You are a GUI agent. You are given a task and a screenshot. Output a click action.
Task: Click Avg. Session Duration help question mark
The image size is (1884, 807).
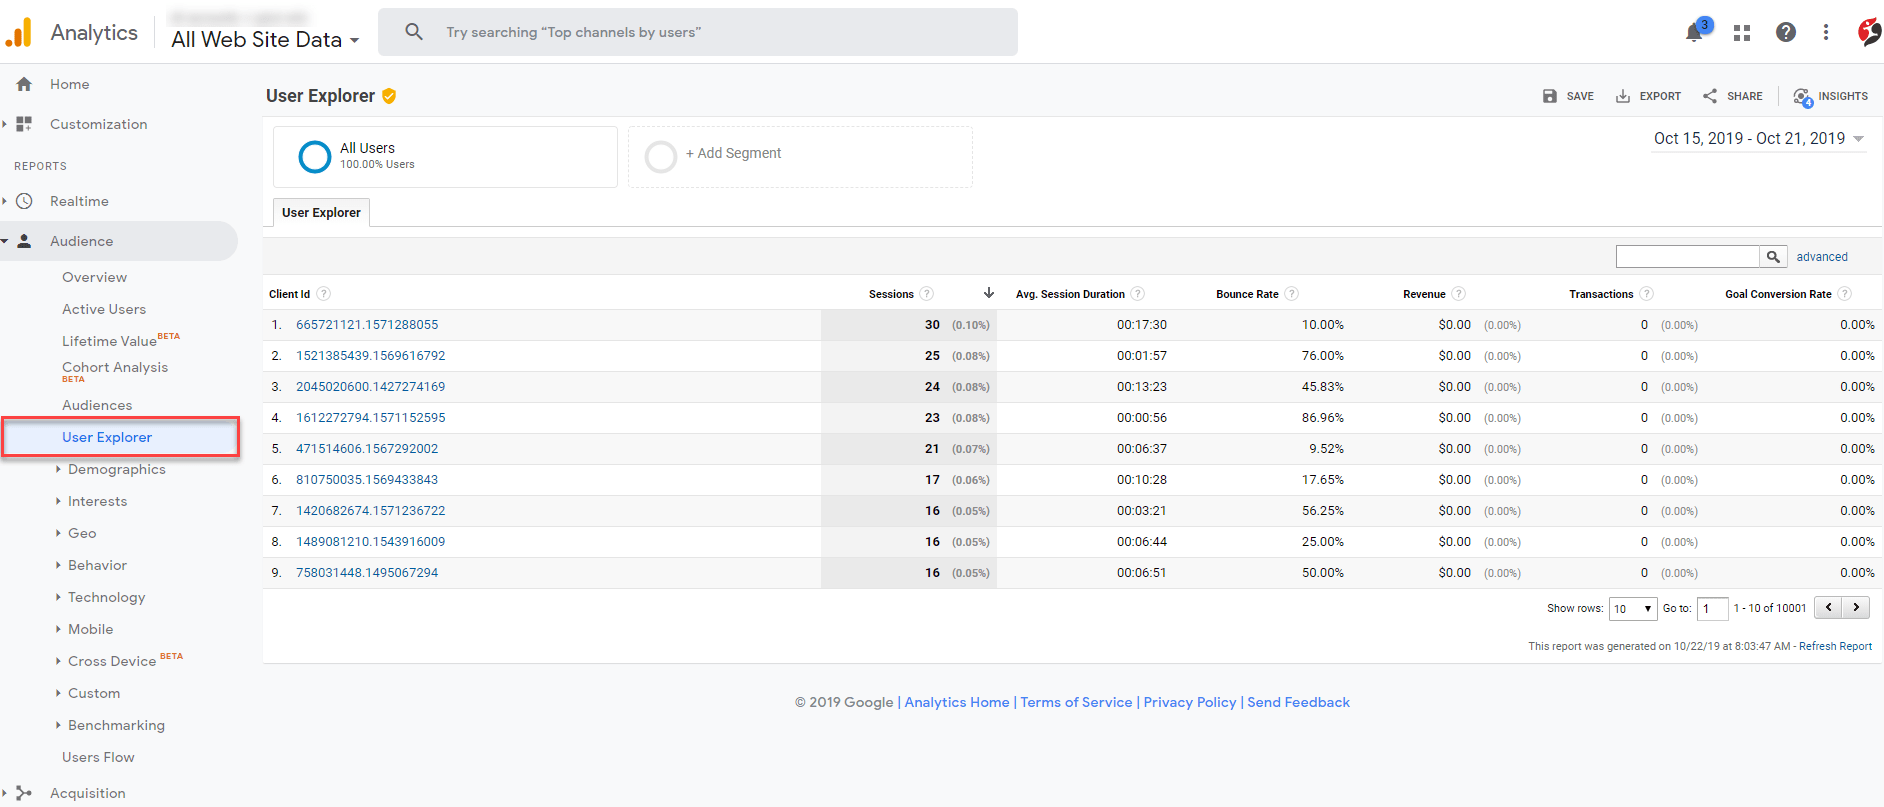coord(1138,294)
